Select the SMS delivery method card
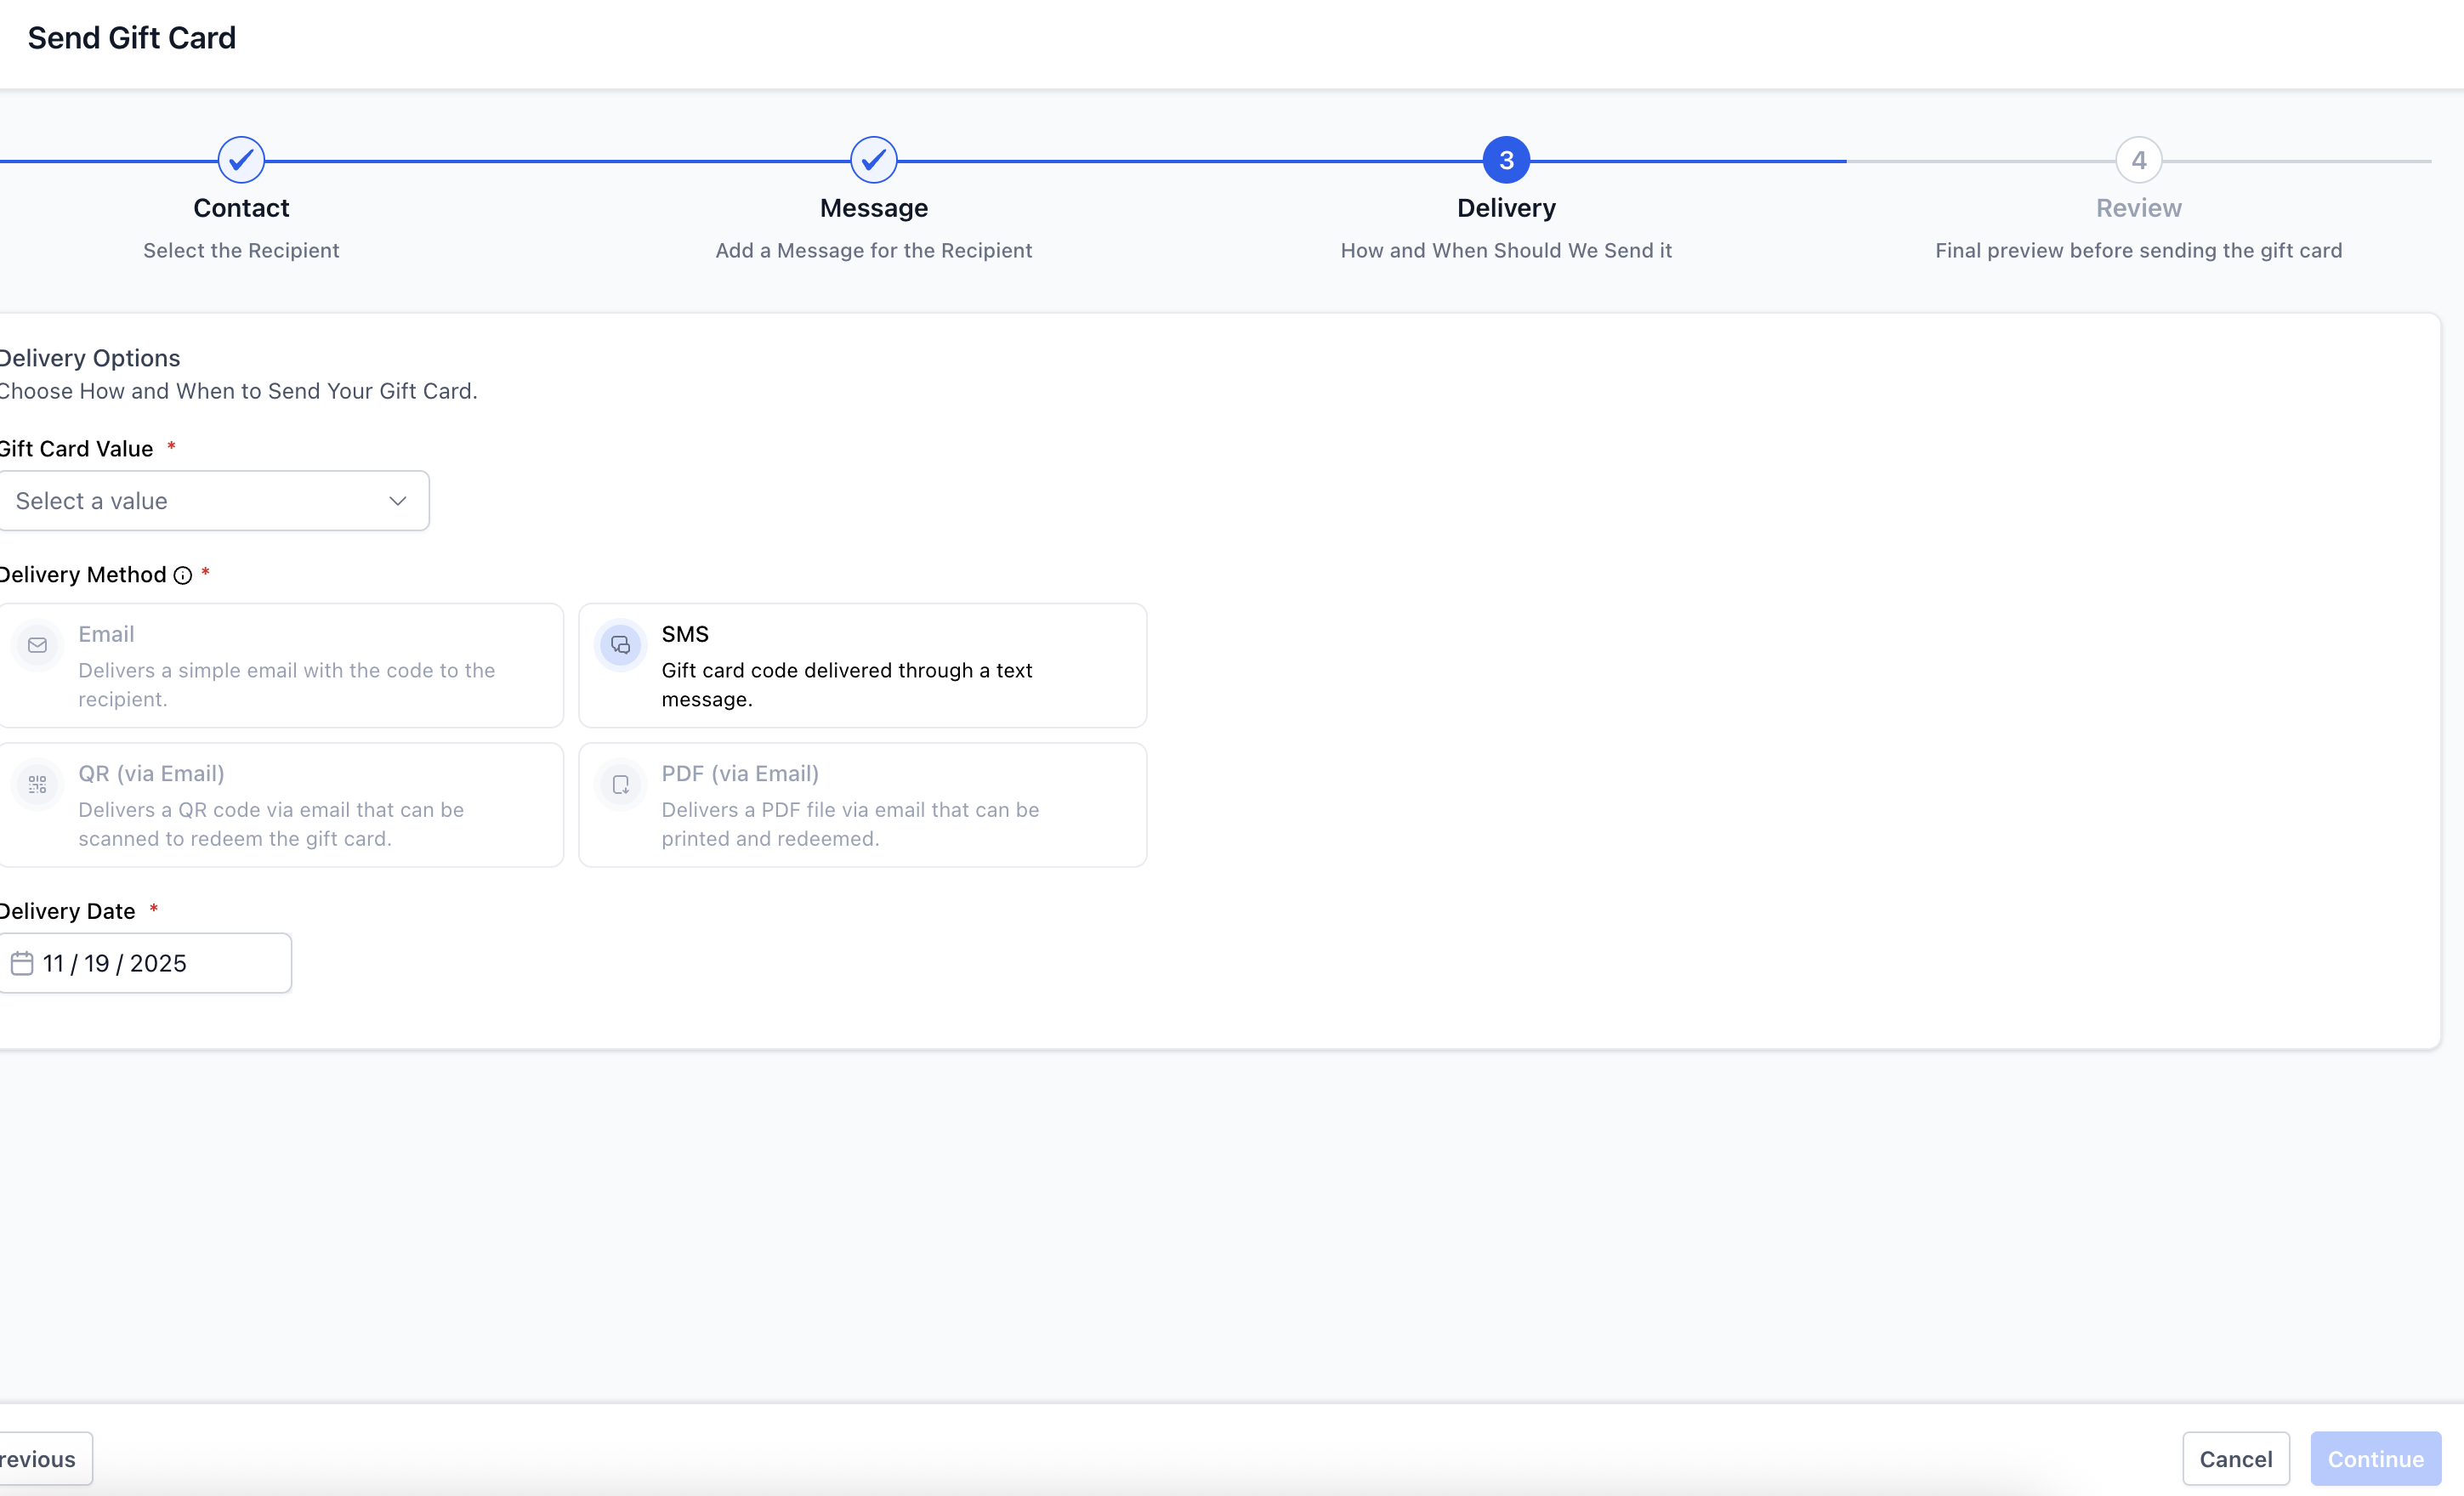This screenshot has width=2464, height=1496. click(862, 665)
